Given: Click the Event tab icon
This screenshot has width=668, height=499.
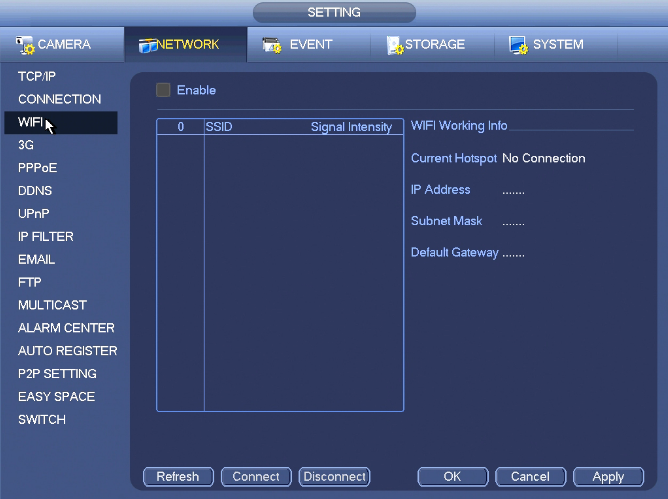Looking at the screenshot, I should [272, 45].
